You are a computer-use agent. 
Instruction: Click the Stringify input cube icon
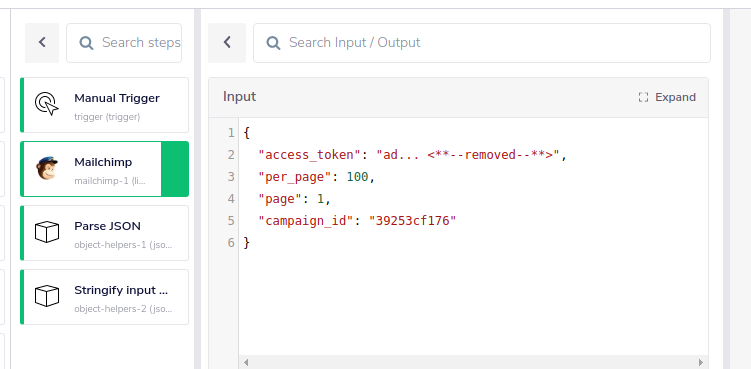pyautogui.click(x=47, y=296)
